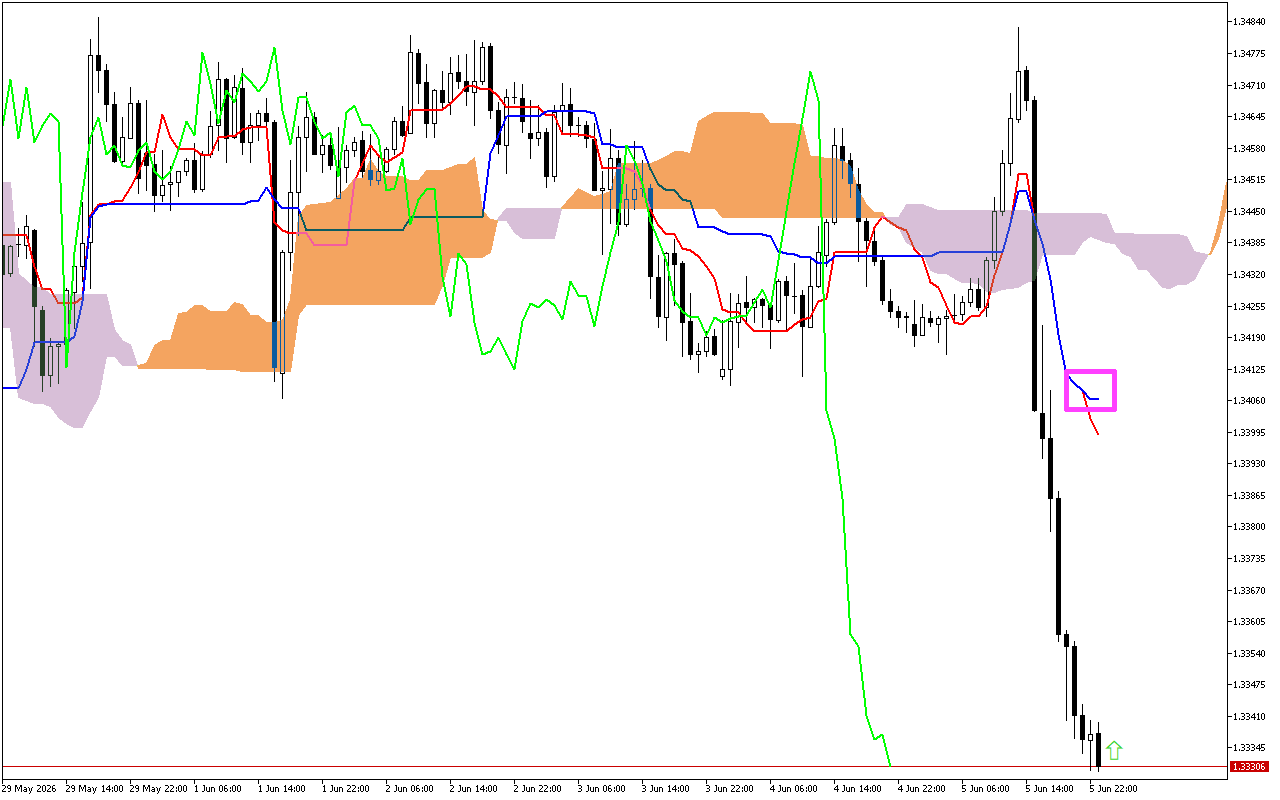The height and width of the screenshot is (800, 1280).
Task: Click the 1.34515 price axis label
Action: point(1250,180)
